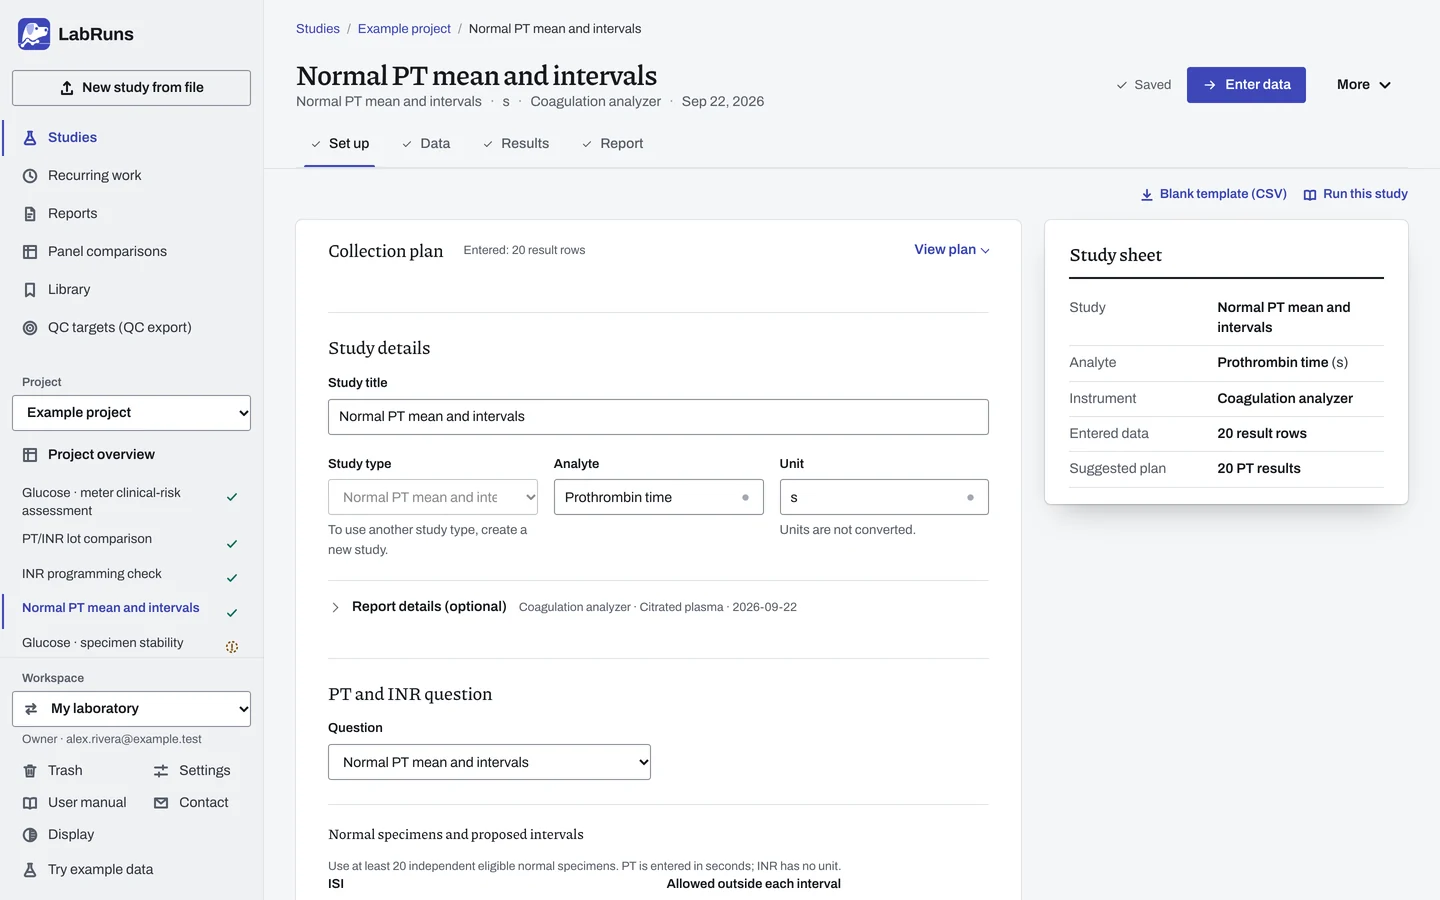The height and width of the screenshot is (900, 1440).
Task: Click the User manual book icon
Action: point(30,803)
